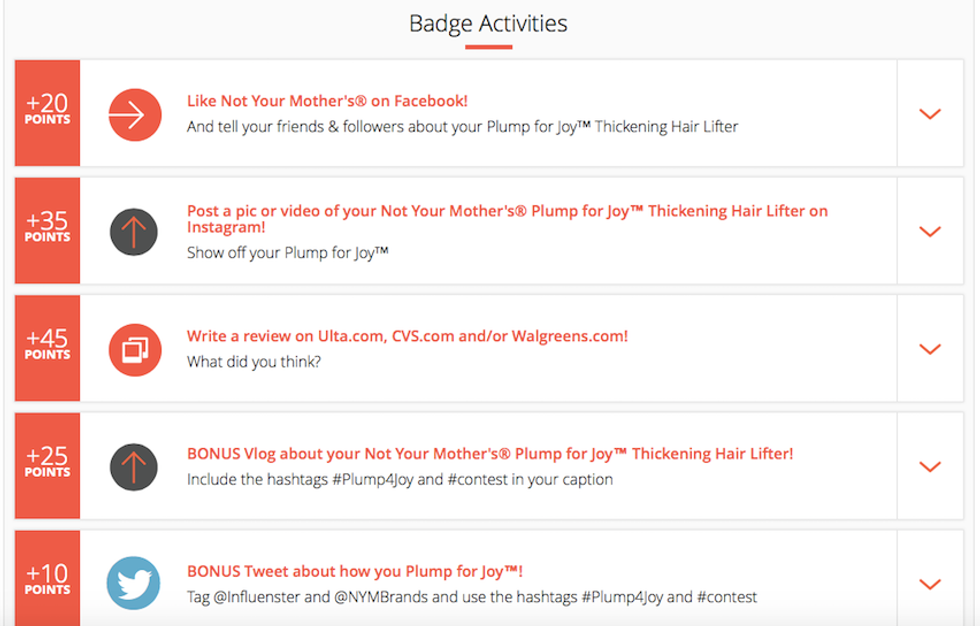Click the +45 points badge
Image resolution: width=980 pixels, height=626 pixels.
pyautogui.click(x=47, y=348)
